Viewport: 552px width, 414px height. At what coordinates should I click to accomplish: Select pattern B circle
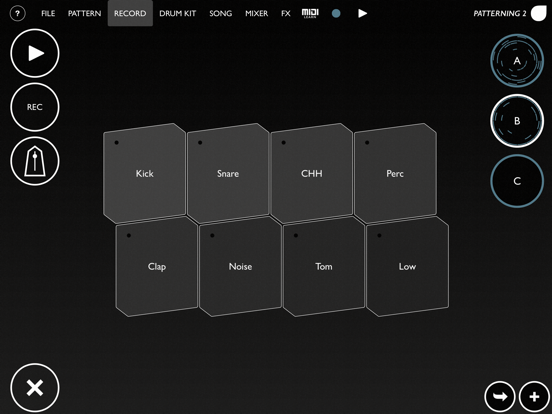click(x=517, y=121)
